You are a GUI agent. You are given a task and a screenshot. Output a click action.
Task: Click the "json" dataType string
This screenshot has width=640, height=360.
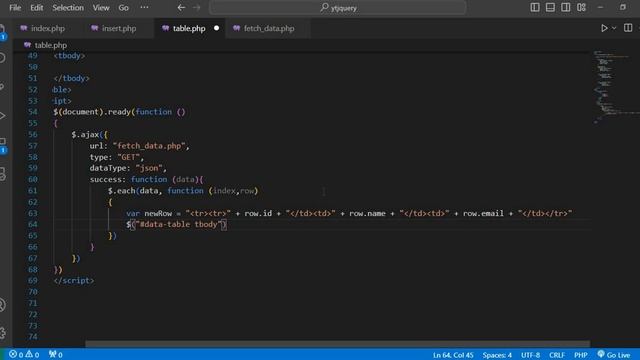[149, 168]
